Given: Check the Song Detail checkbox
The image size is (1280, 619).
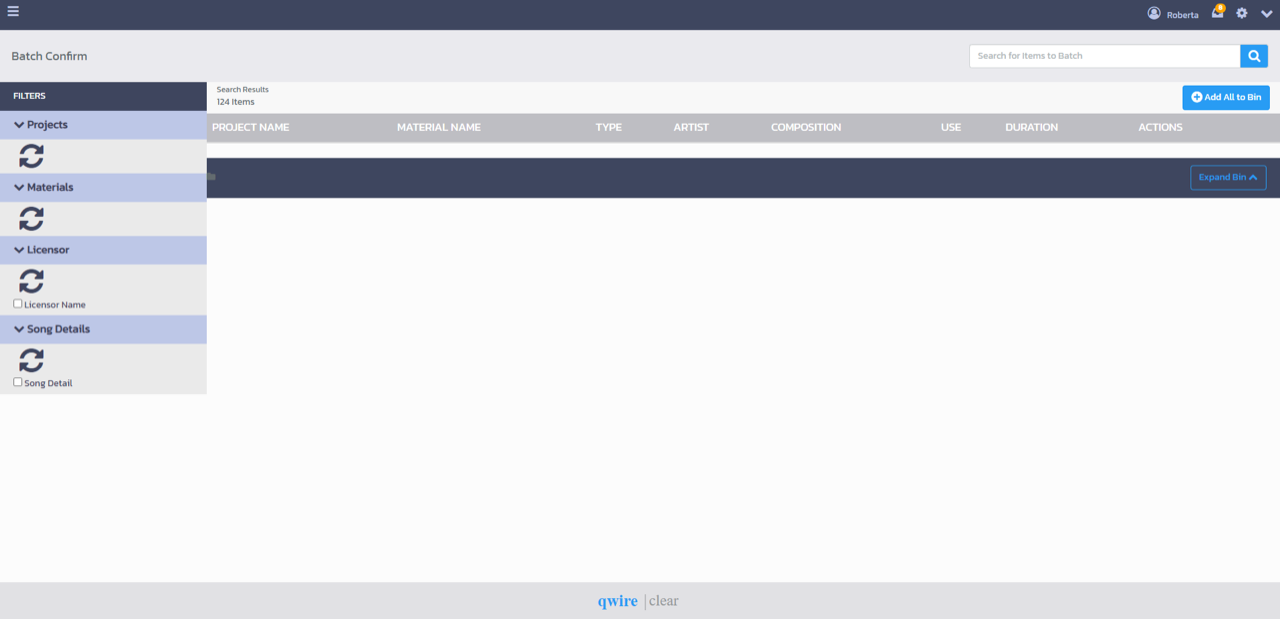Looking at the screenshot, I should (18, 382).
